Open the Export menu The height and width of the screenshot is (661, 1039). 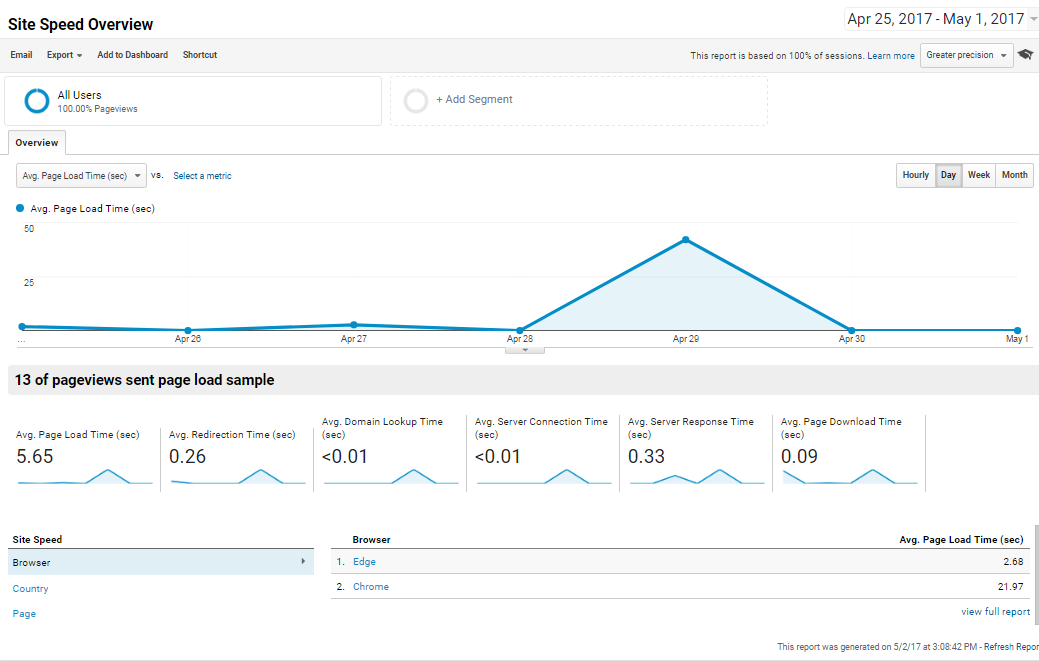click(x=63, y=55)
